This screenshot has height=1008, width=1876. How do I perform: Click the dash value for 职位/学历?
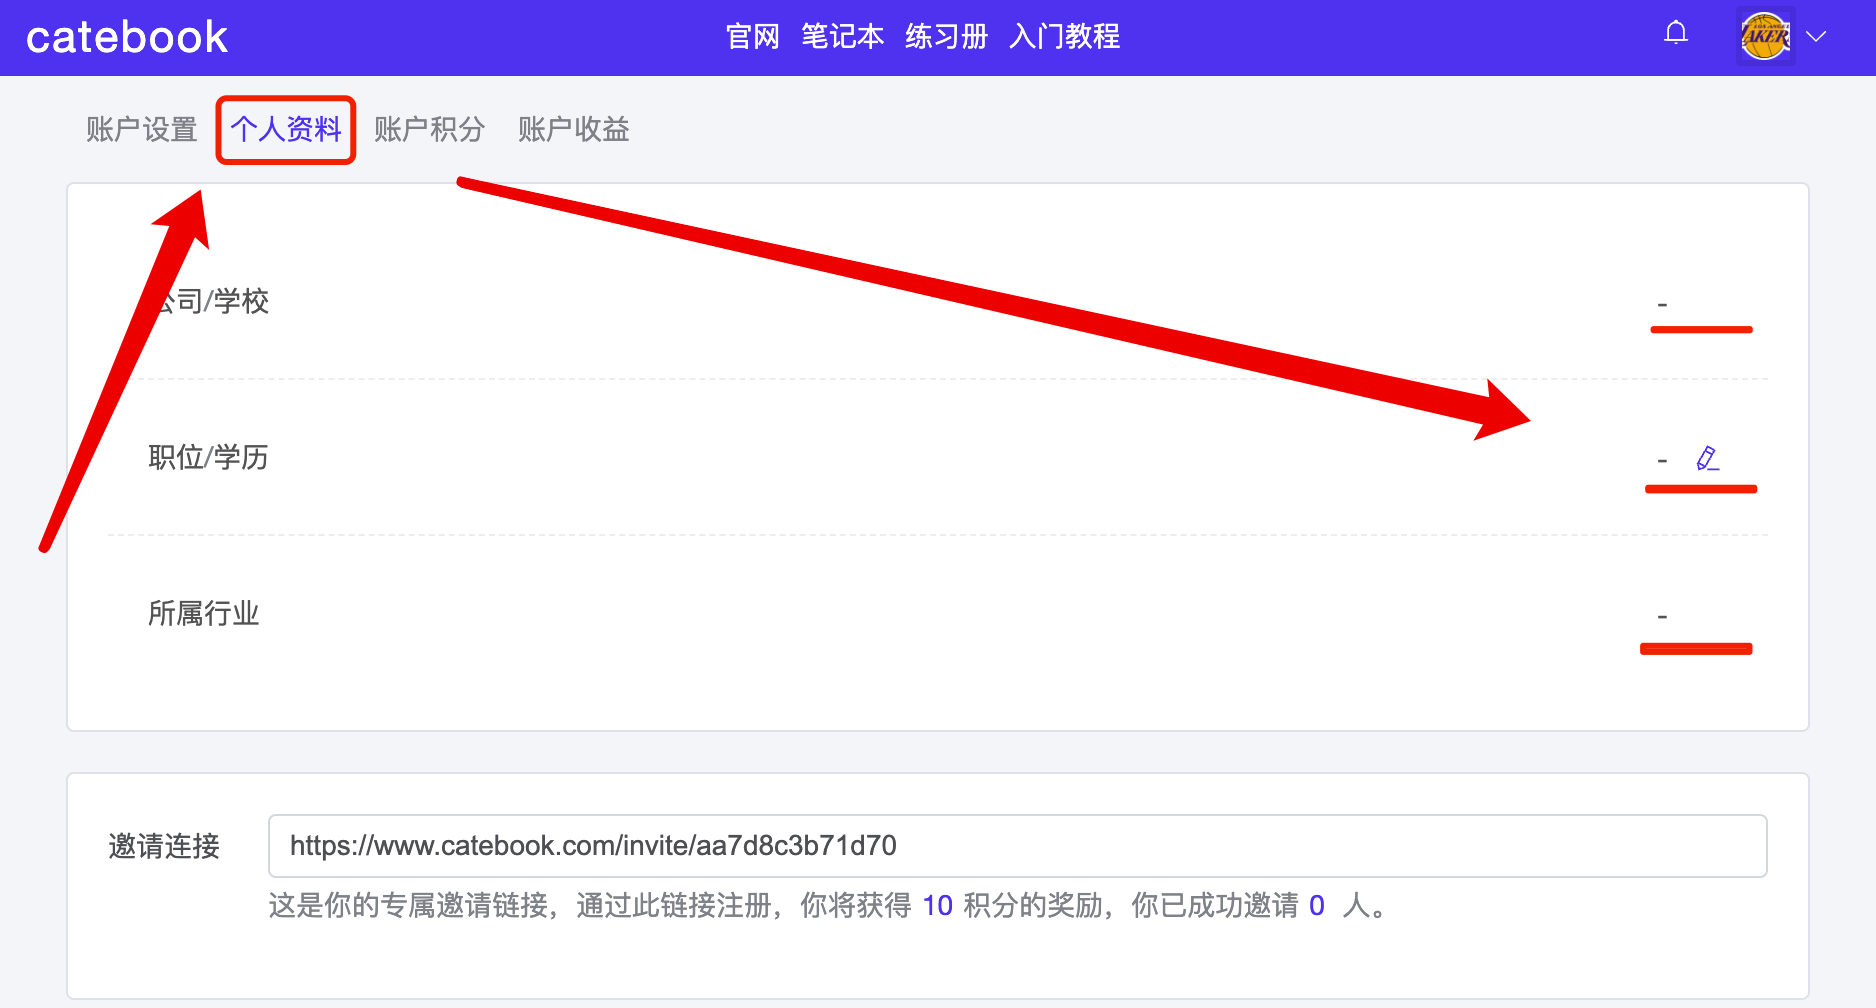click(x=1662, y=461)
